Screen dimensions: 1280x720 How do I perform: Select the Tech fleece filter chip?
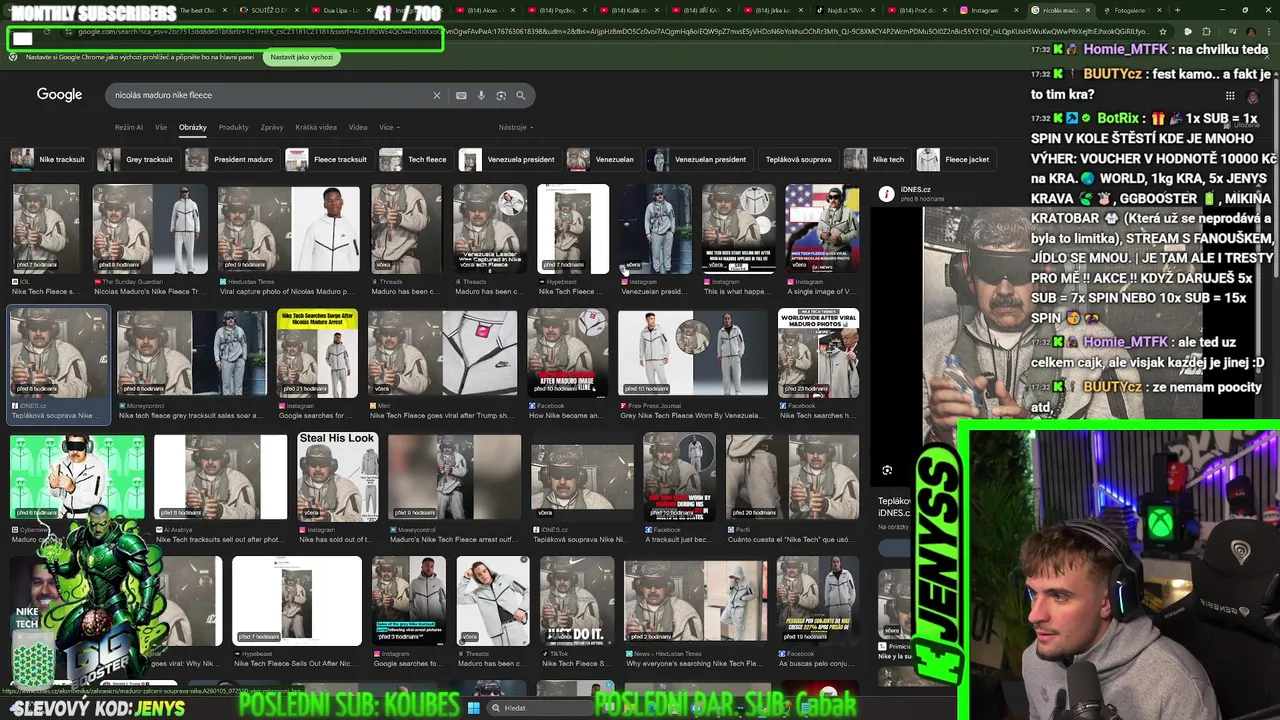point(415,159)
